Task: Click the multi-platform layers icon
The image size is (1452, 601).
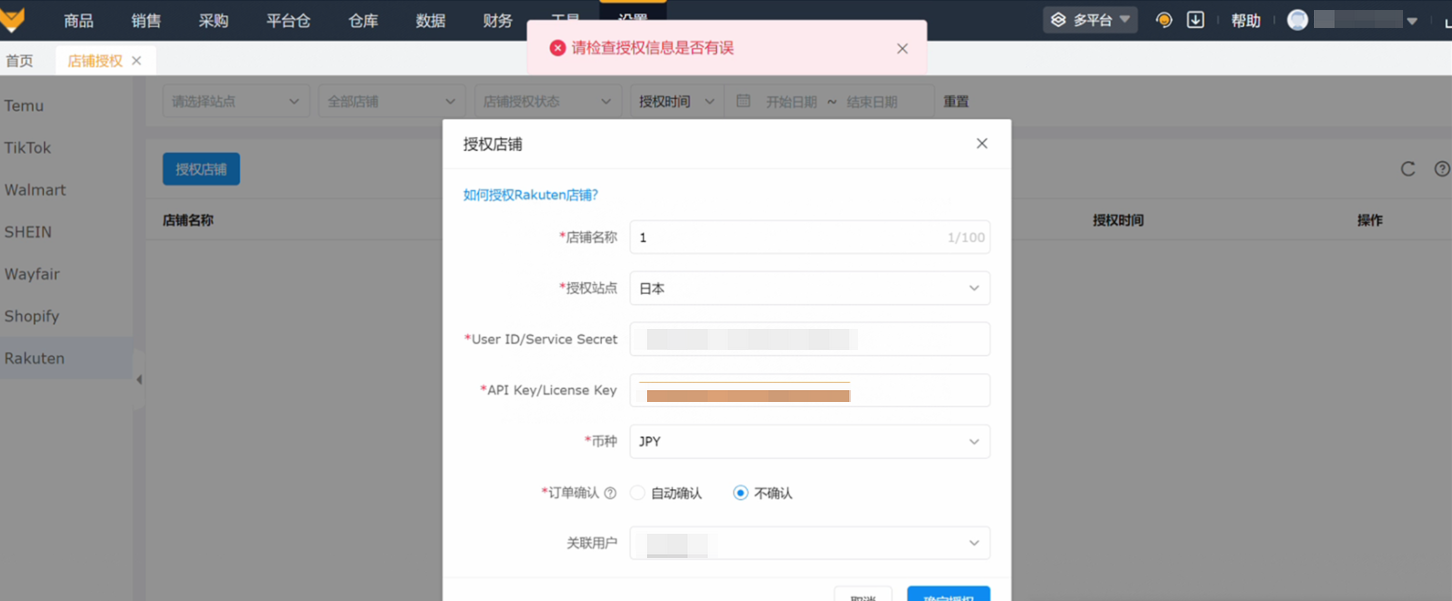Action: click(x=1058, y=20)
